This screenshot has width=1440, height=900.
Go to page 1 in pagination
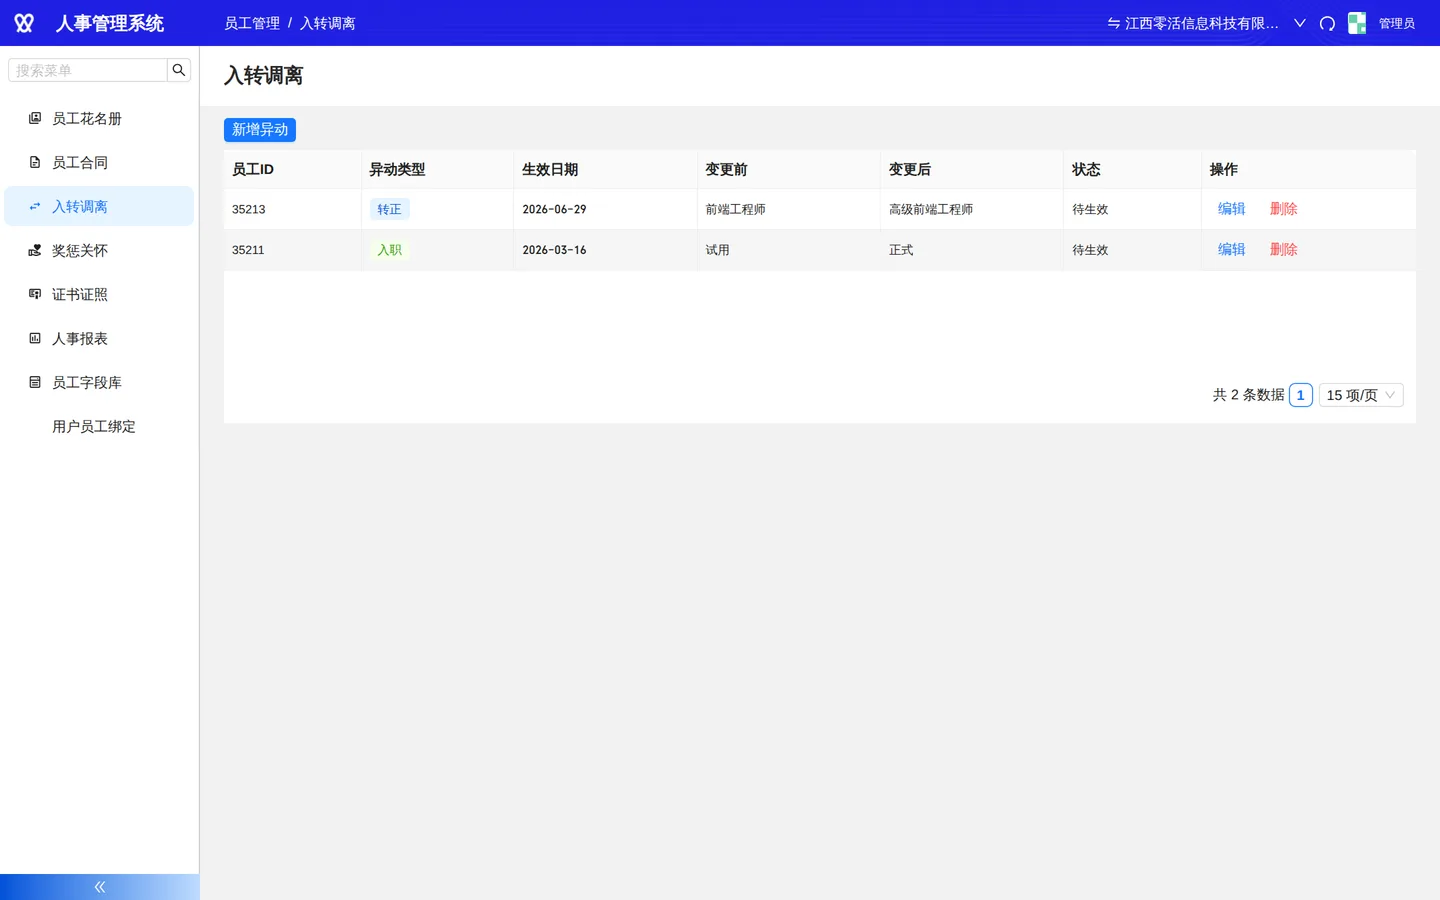1300,395
